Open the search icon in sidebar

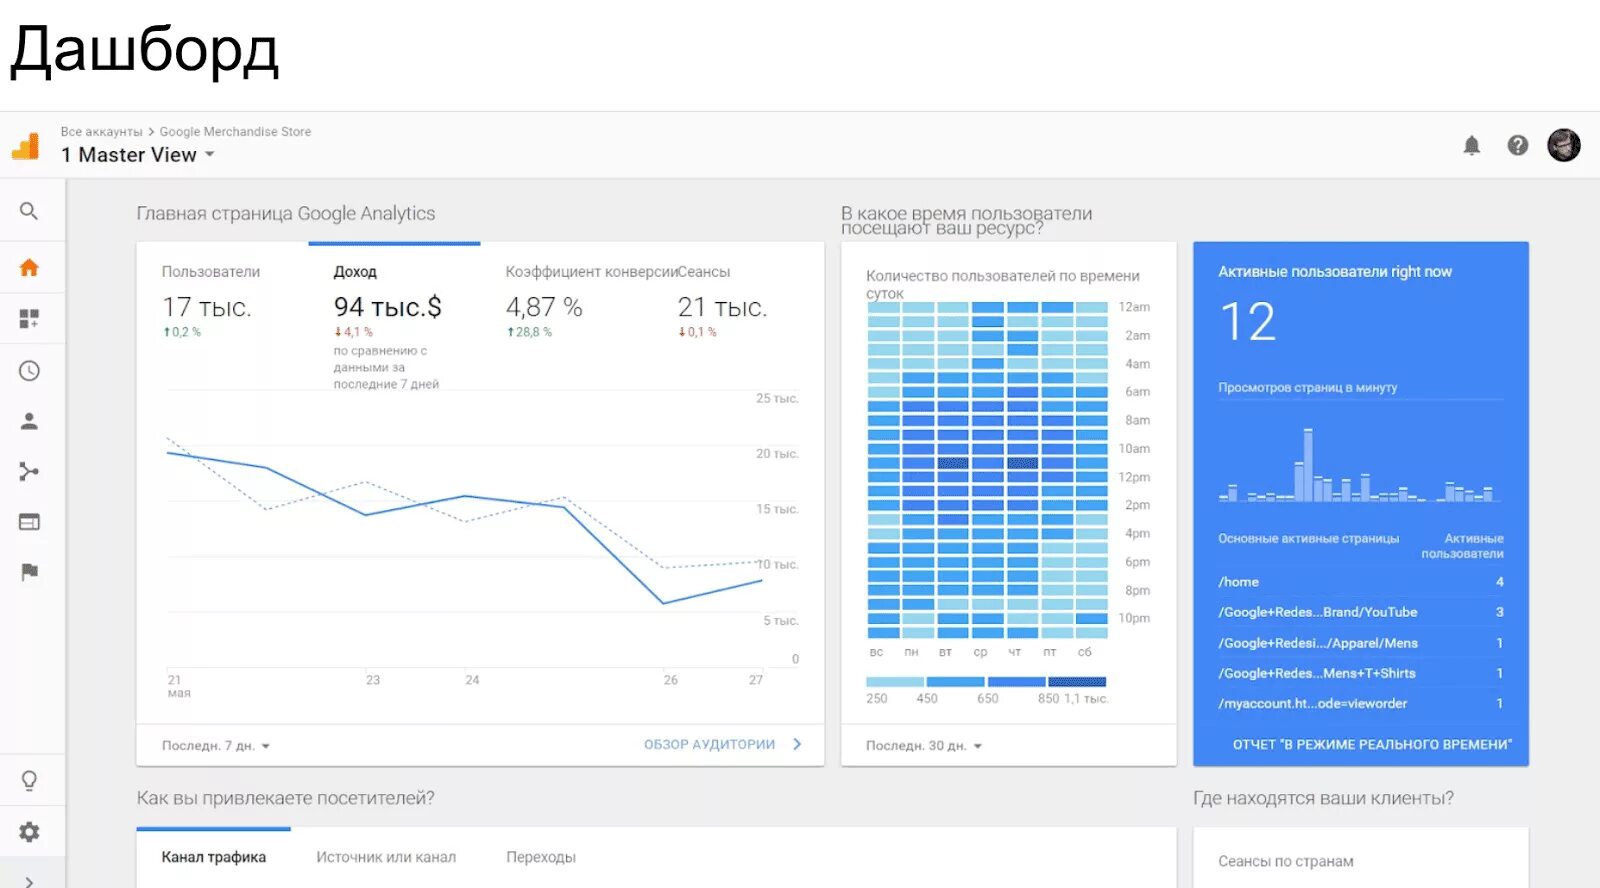(29, 211)
